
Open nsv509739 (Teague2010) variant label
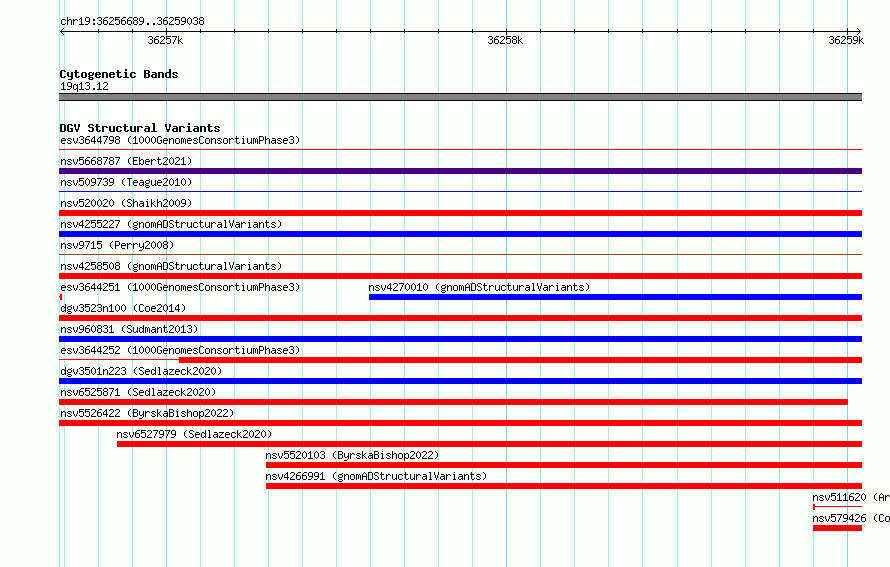tap(126, 182)
